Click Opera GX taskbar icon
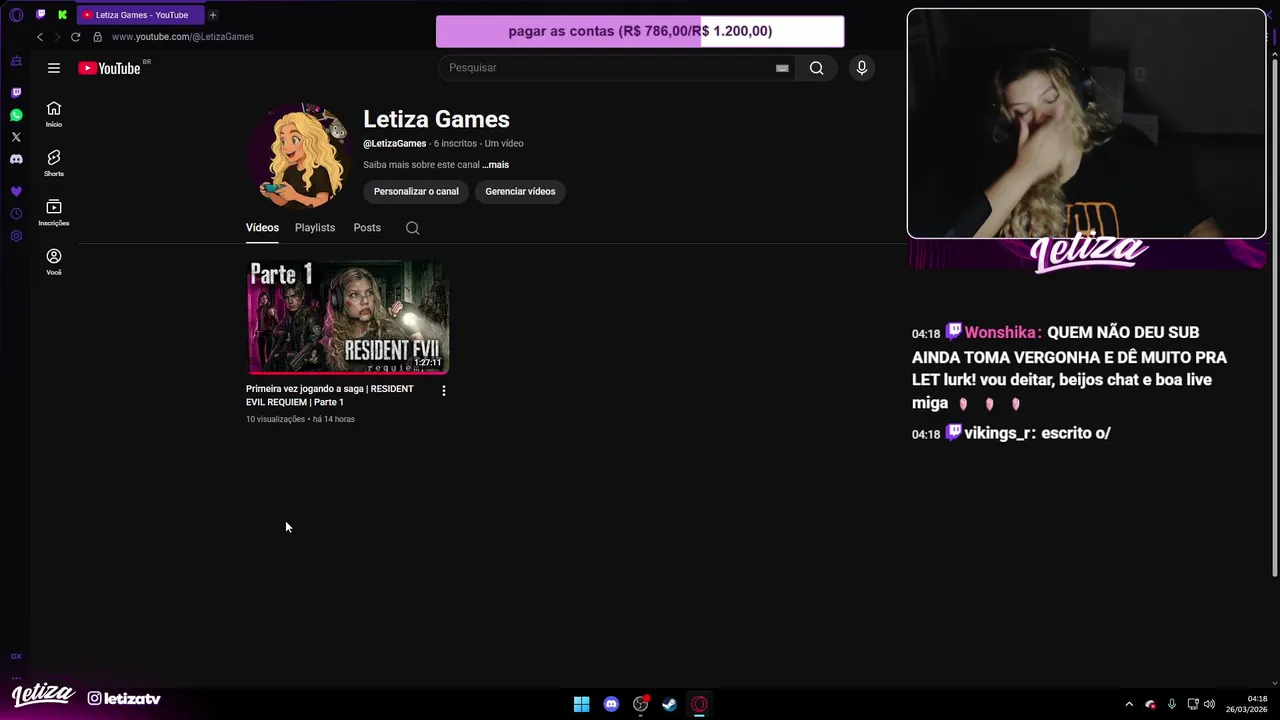The height and width of the screenshot is (720, 1280). coord(700,704)
